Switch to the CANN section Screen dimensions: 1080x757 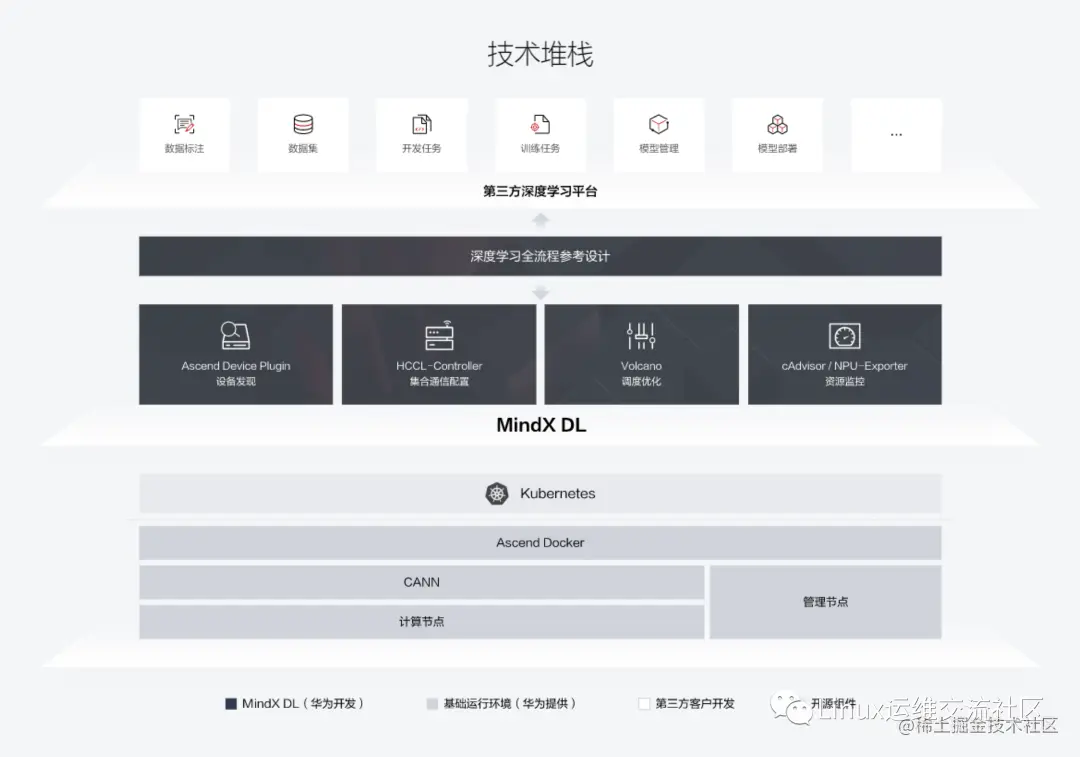tap(421, 581)
